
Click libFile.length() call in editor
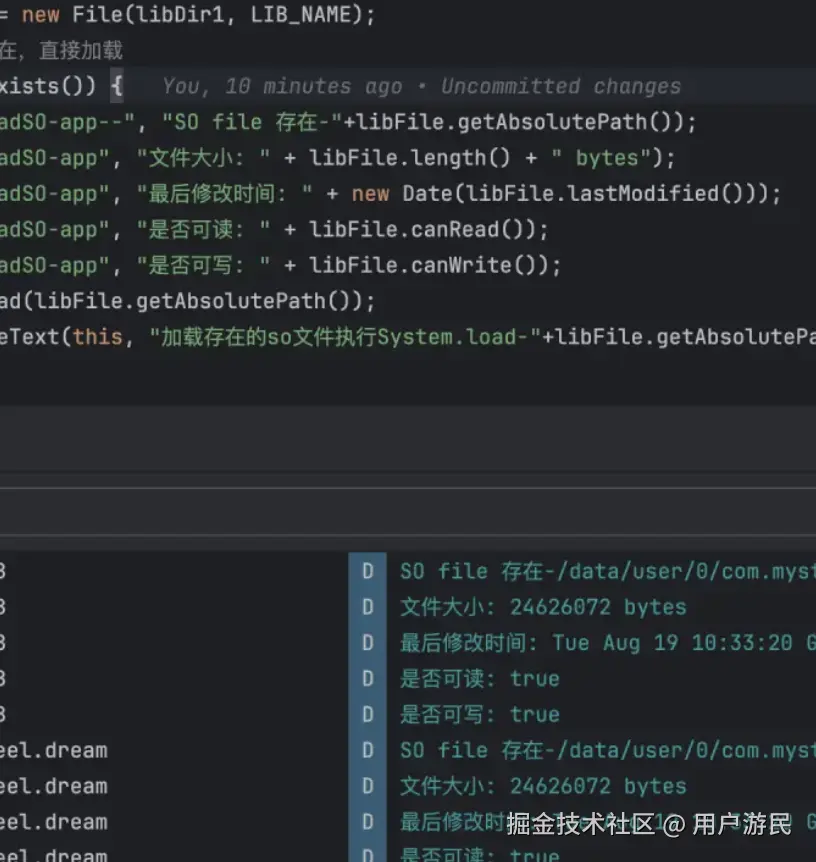tap(410, 158)
